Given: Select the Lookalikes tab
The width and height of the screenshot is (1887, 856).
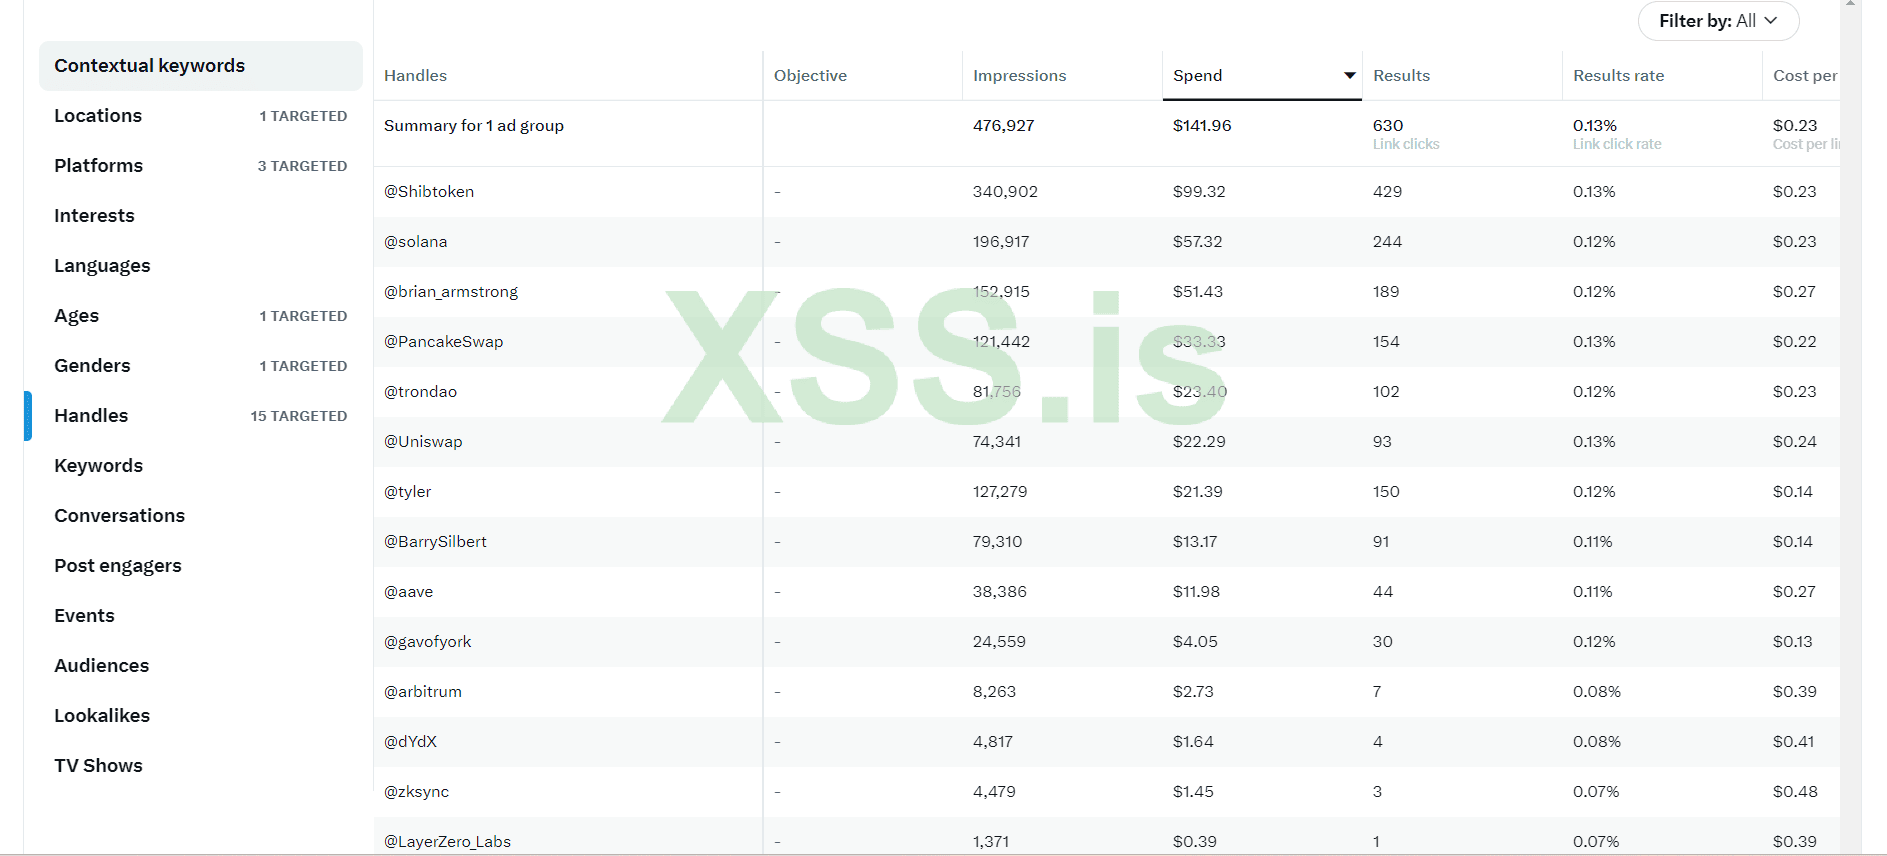Looking at the screenshot, I should (x=102, y=716).
